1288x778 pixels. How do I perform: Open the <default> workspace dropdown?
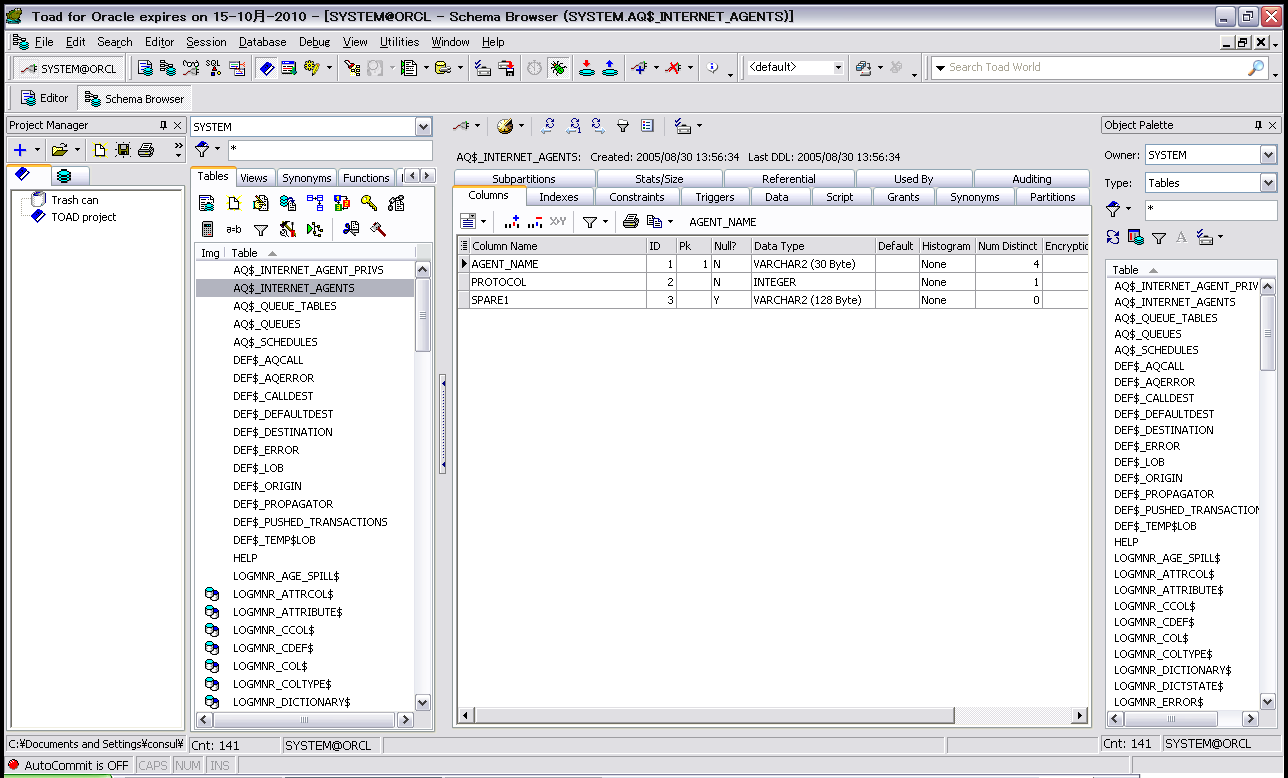[x=838, y=68]
